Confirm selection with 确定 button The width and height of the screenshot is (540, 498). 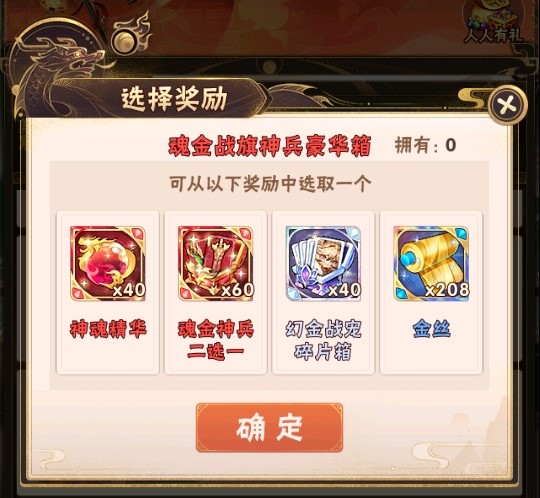[269, 428]
